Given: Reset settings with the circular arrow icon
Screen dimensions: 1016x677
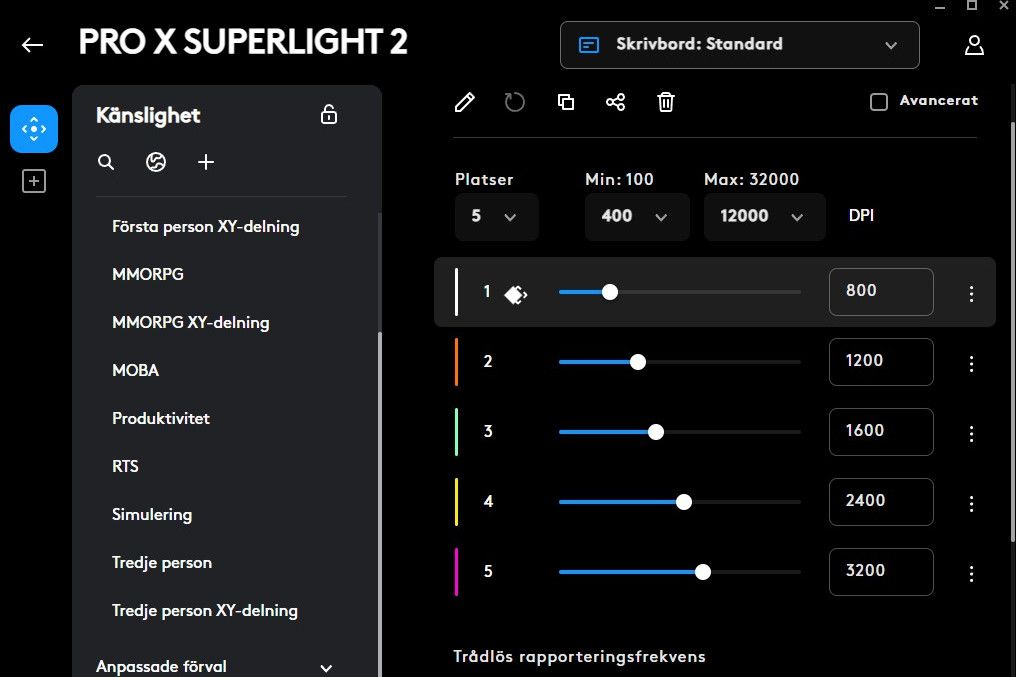Looking at the screenshot, I should pyautogui.click(x=514, y=102).
